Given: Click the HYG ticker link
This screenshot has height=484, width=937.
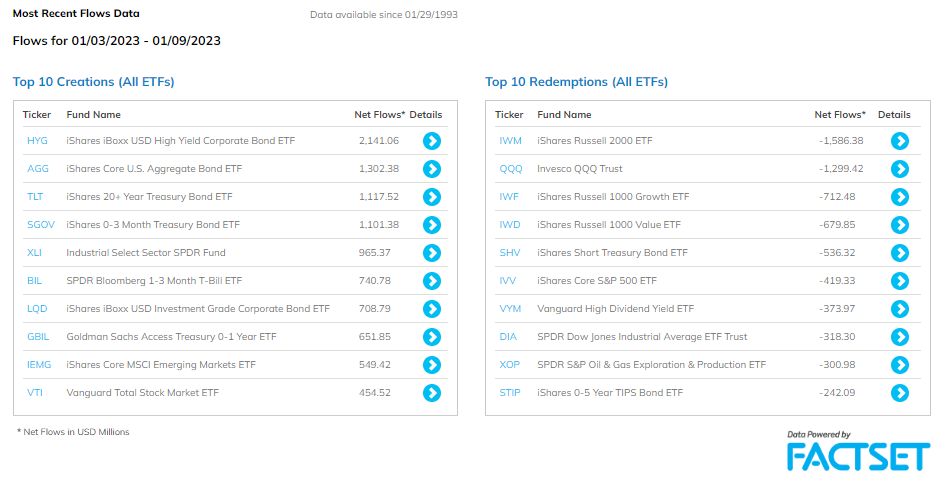Looking at the screenshot, I should 37,141.
